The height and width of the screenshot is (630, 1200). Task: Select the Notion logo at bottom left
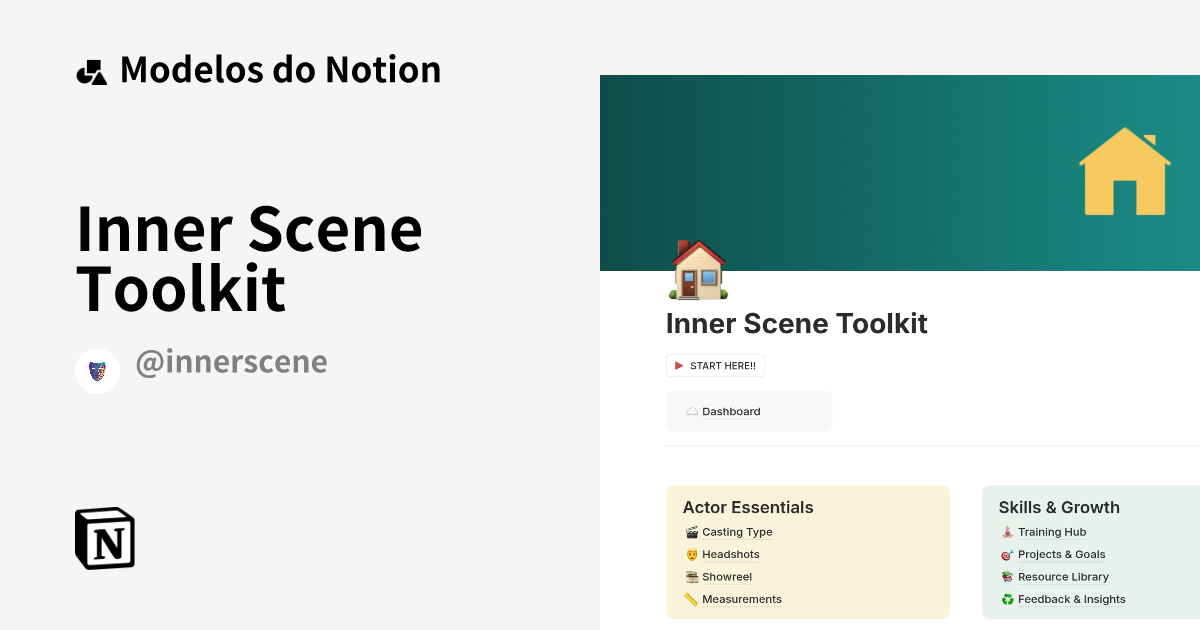tap(104, 538)
